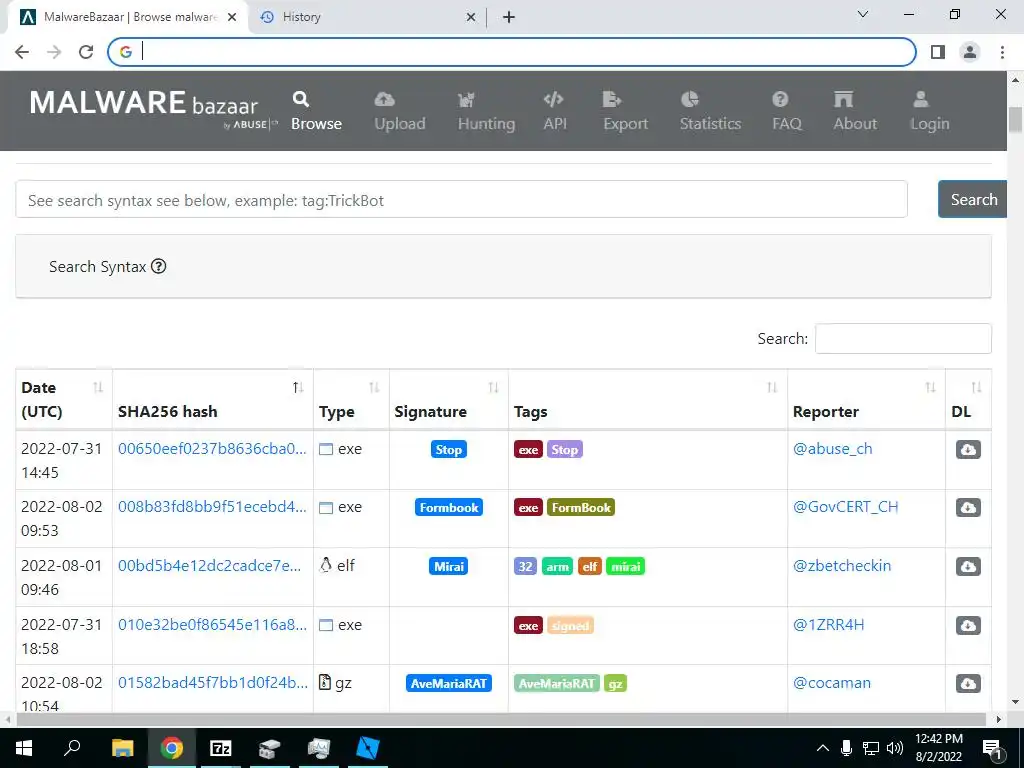
Task: Click the orange elf tag
Action: click(x=590, y=566)
